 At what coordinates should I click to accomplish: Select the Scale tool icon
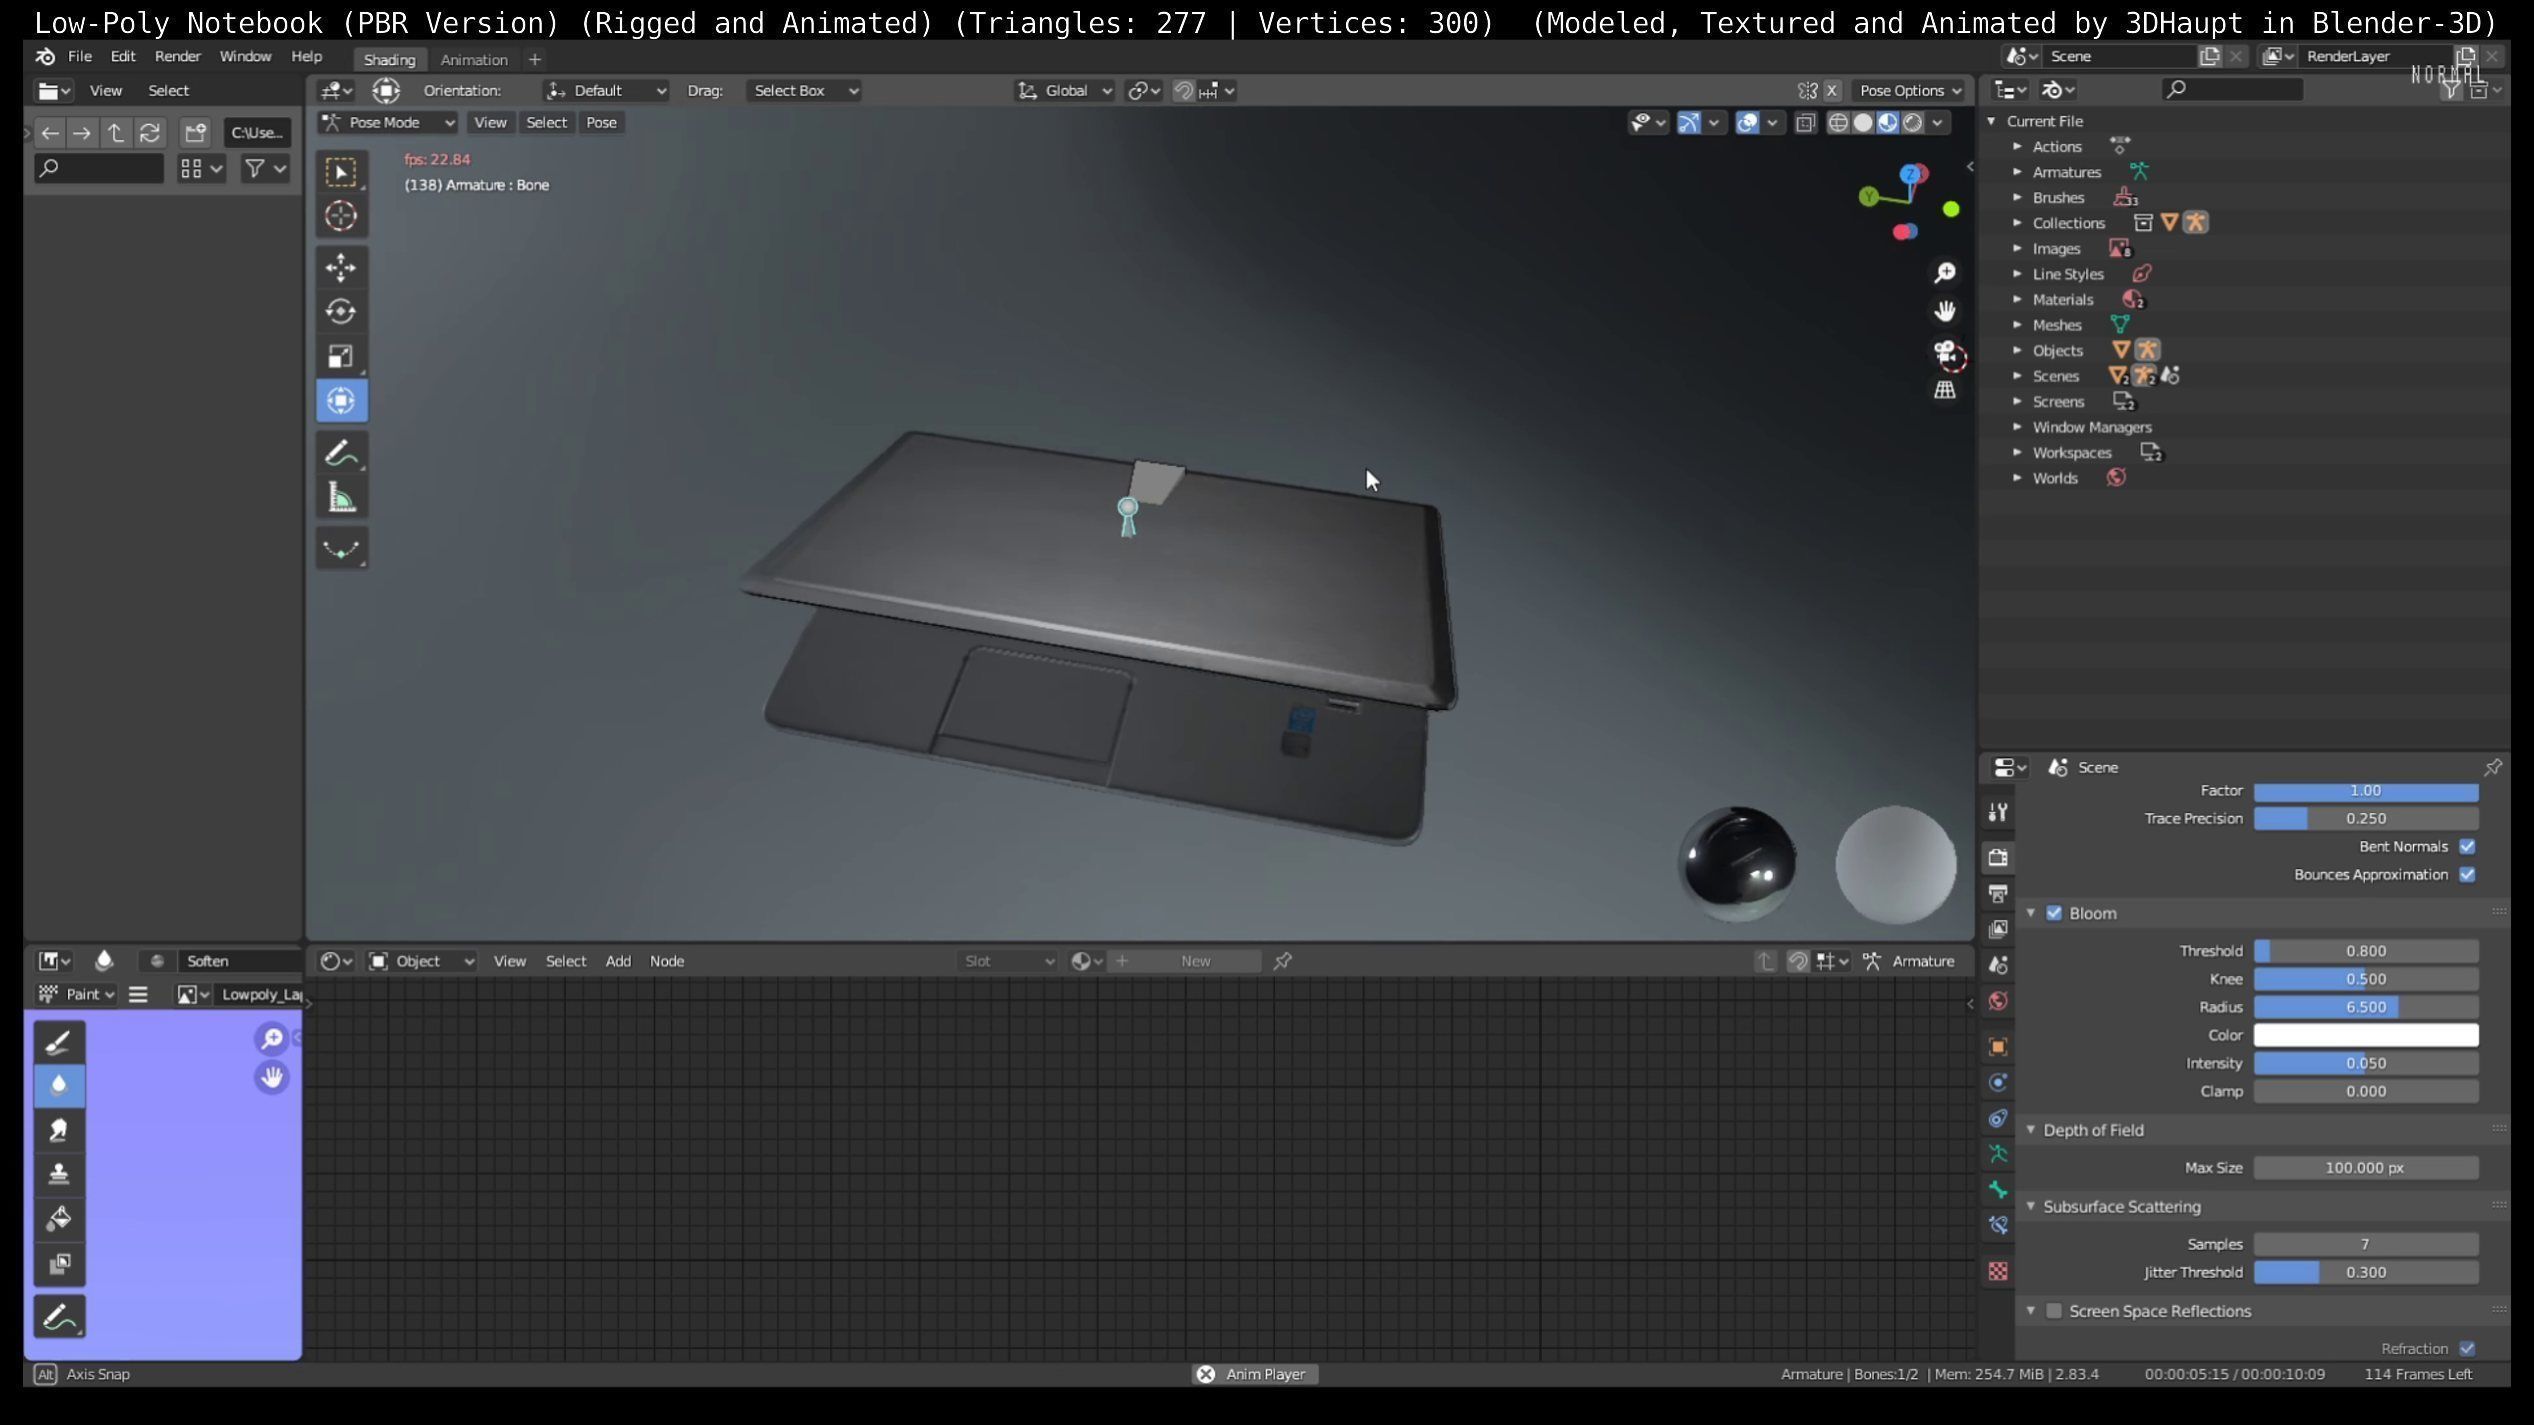340,356
